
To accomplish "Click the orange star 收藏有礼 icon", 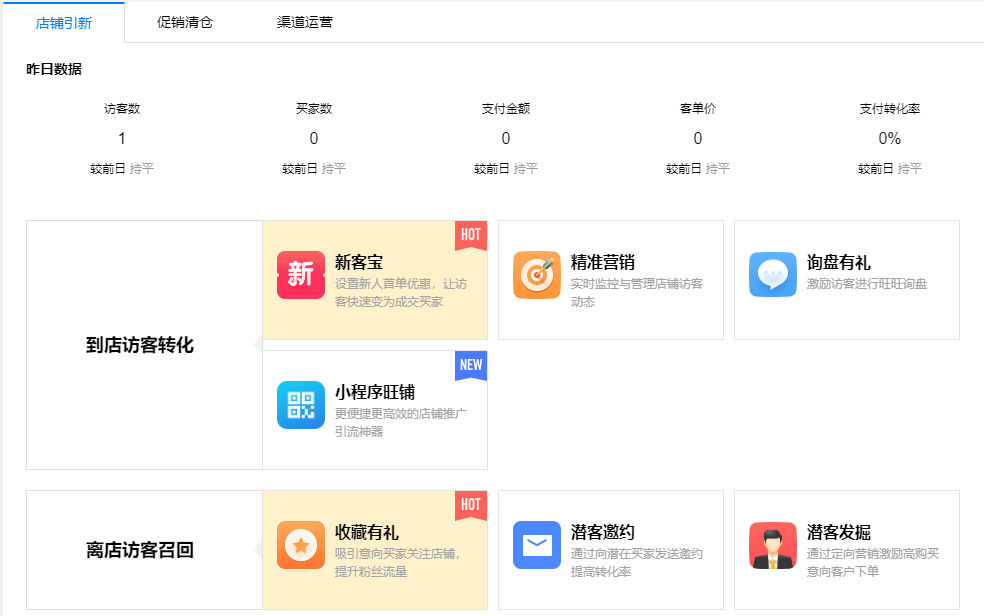I will (301, 545).
